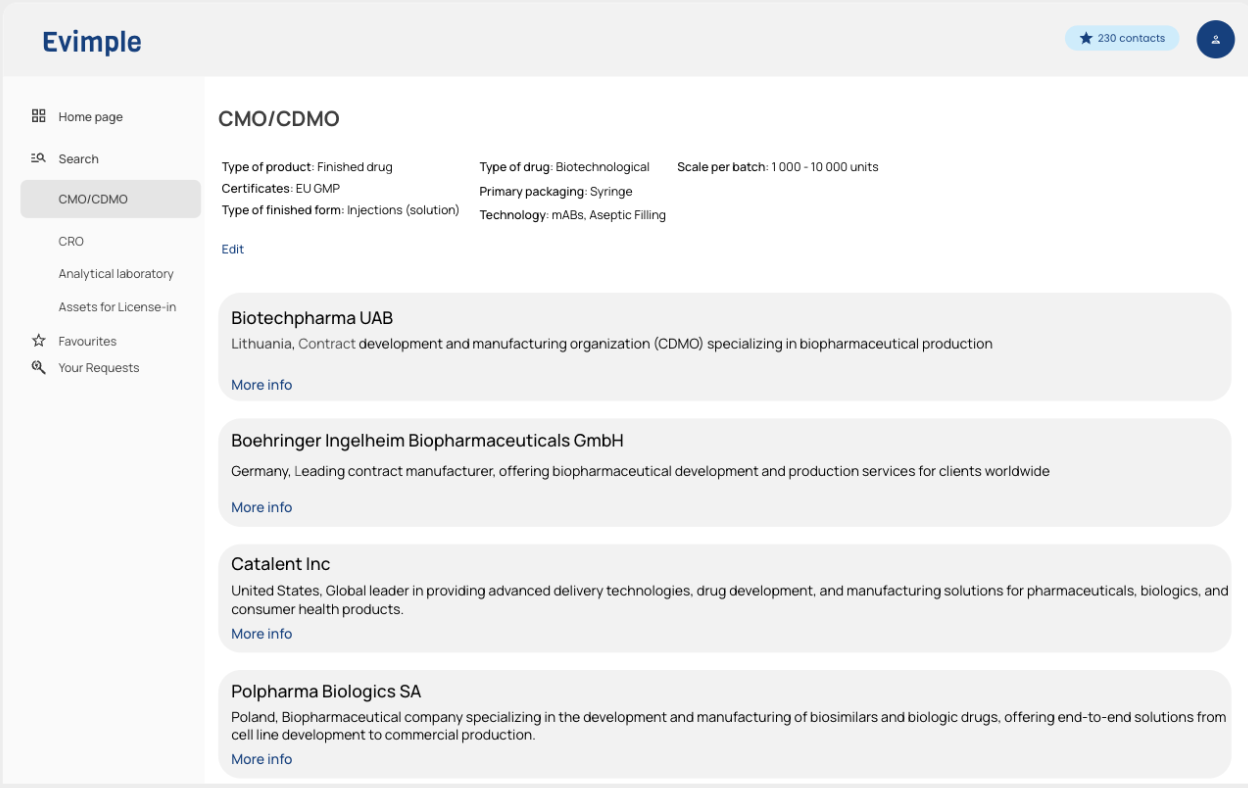The image size is (1248, 788).
Task: Click Boehringer Ingelheim Biopharmaceuticals GmbH title
Action: tap(428, 441)
